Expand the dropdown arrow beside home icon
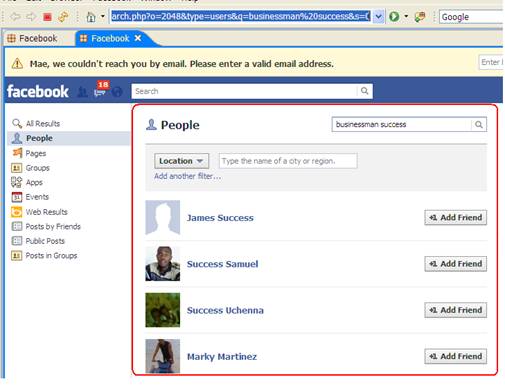505x386 pixels. 103,16
